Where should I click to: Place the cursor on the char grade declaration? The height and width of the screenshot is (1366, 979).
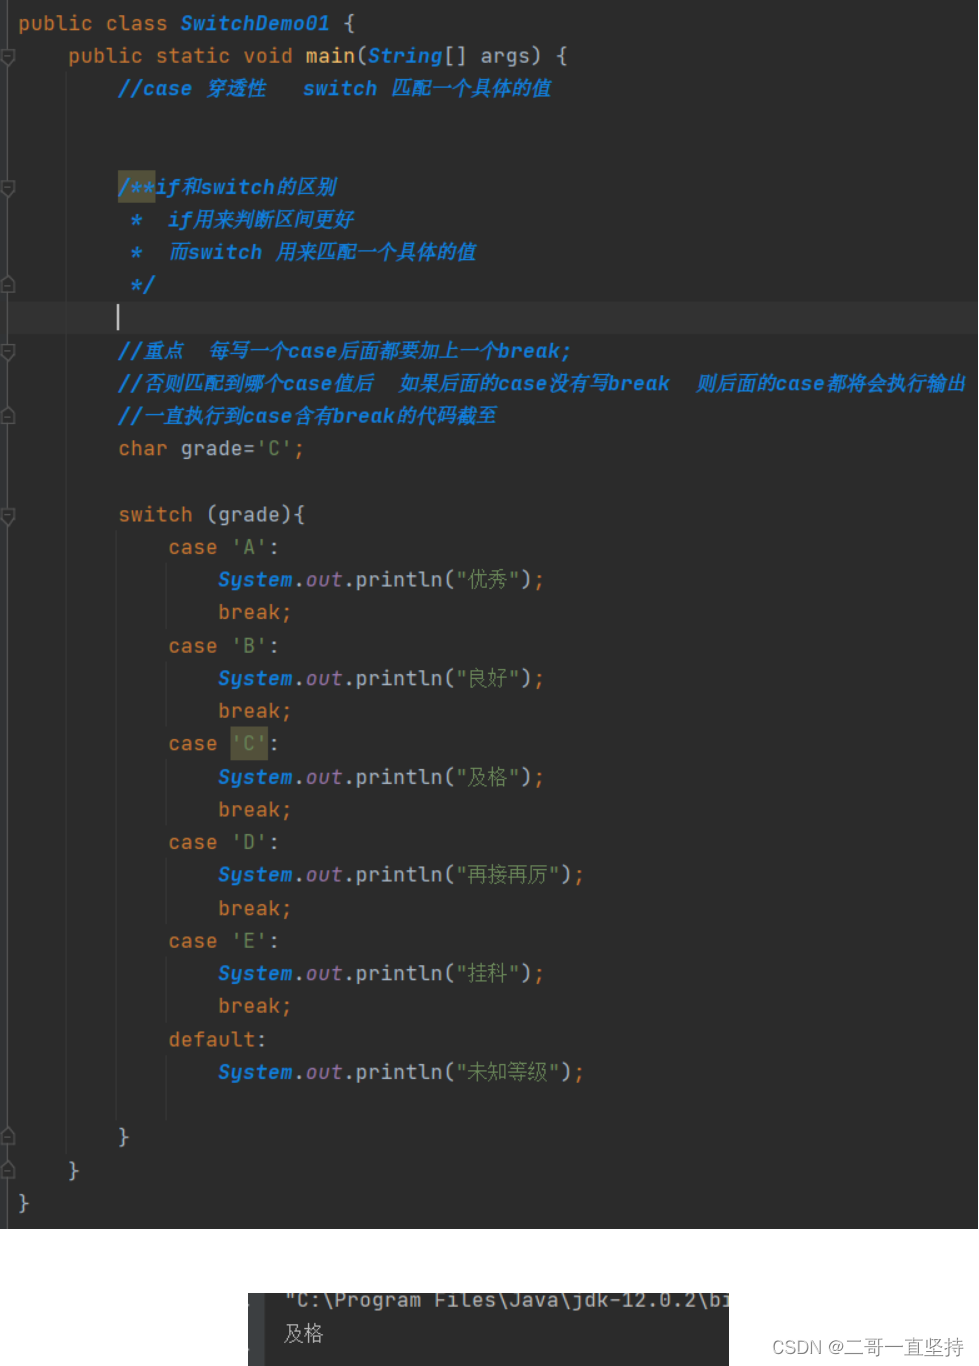pos(210,448)
